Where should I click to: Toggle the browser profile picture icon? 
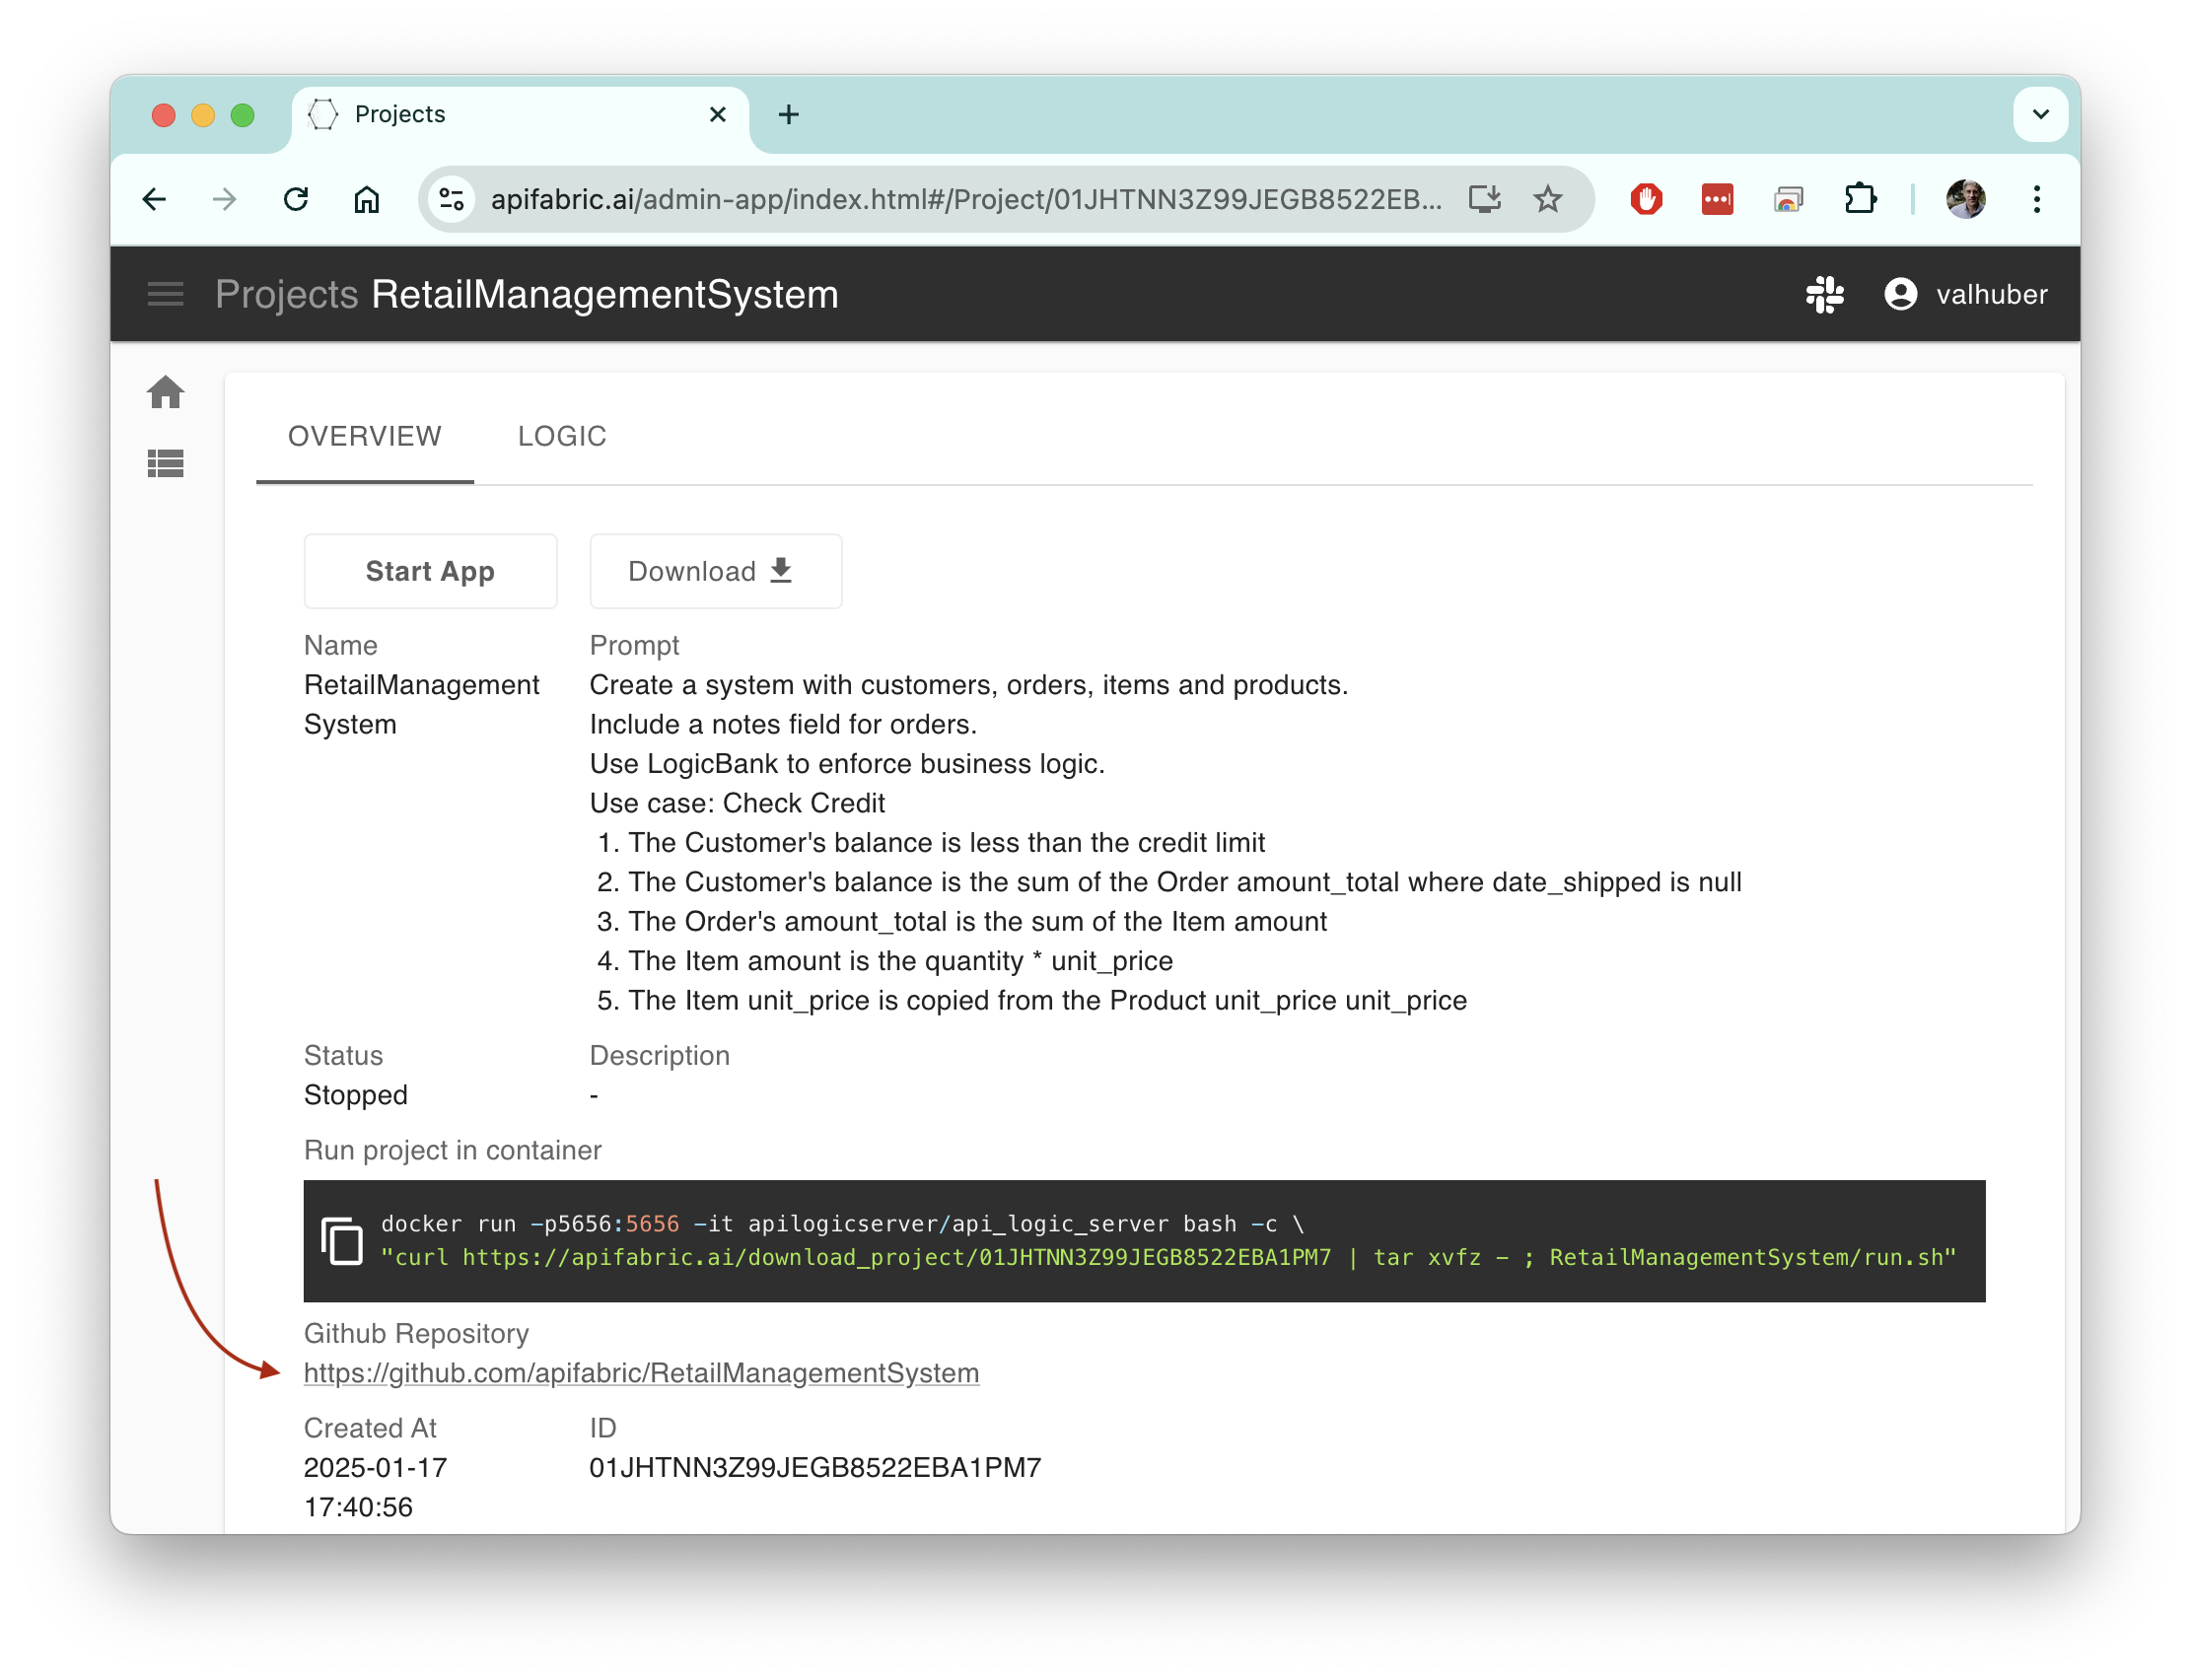coord(1970,199)
